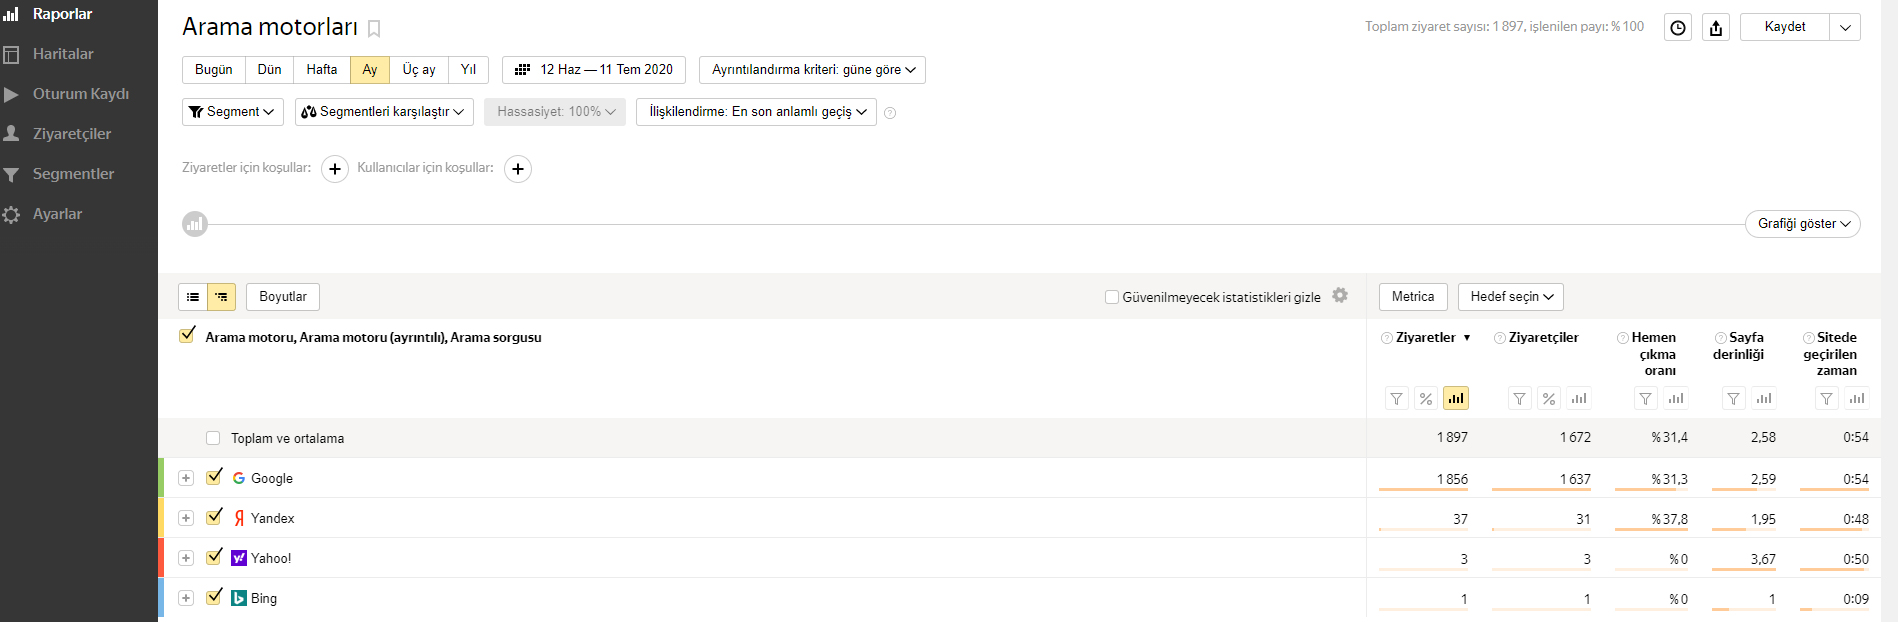This screenshot has width=1898, height=622.
Task: Click the Metrica button
Action: (x=1413, y=297)
